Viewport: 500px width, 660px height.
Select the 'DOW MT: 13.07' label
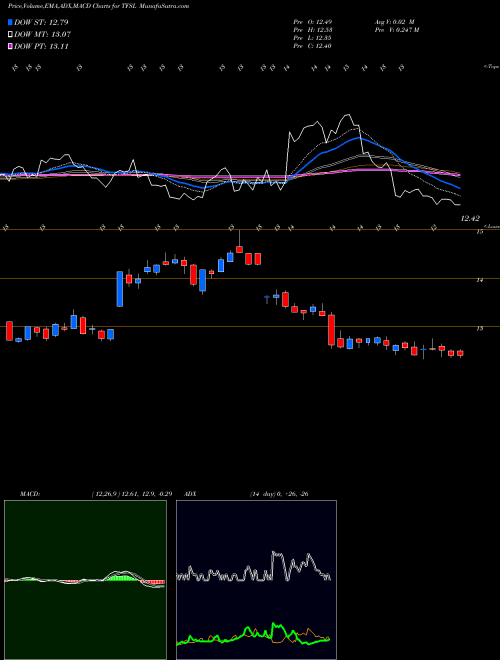pos(43,35)
